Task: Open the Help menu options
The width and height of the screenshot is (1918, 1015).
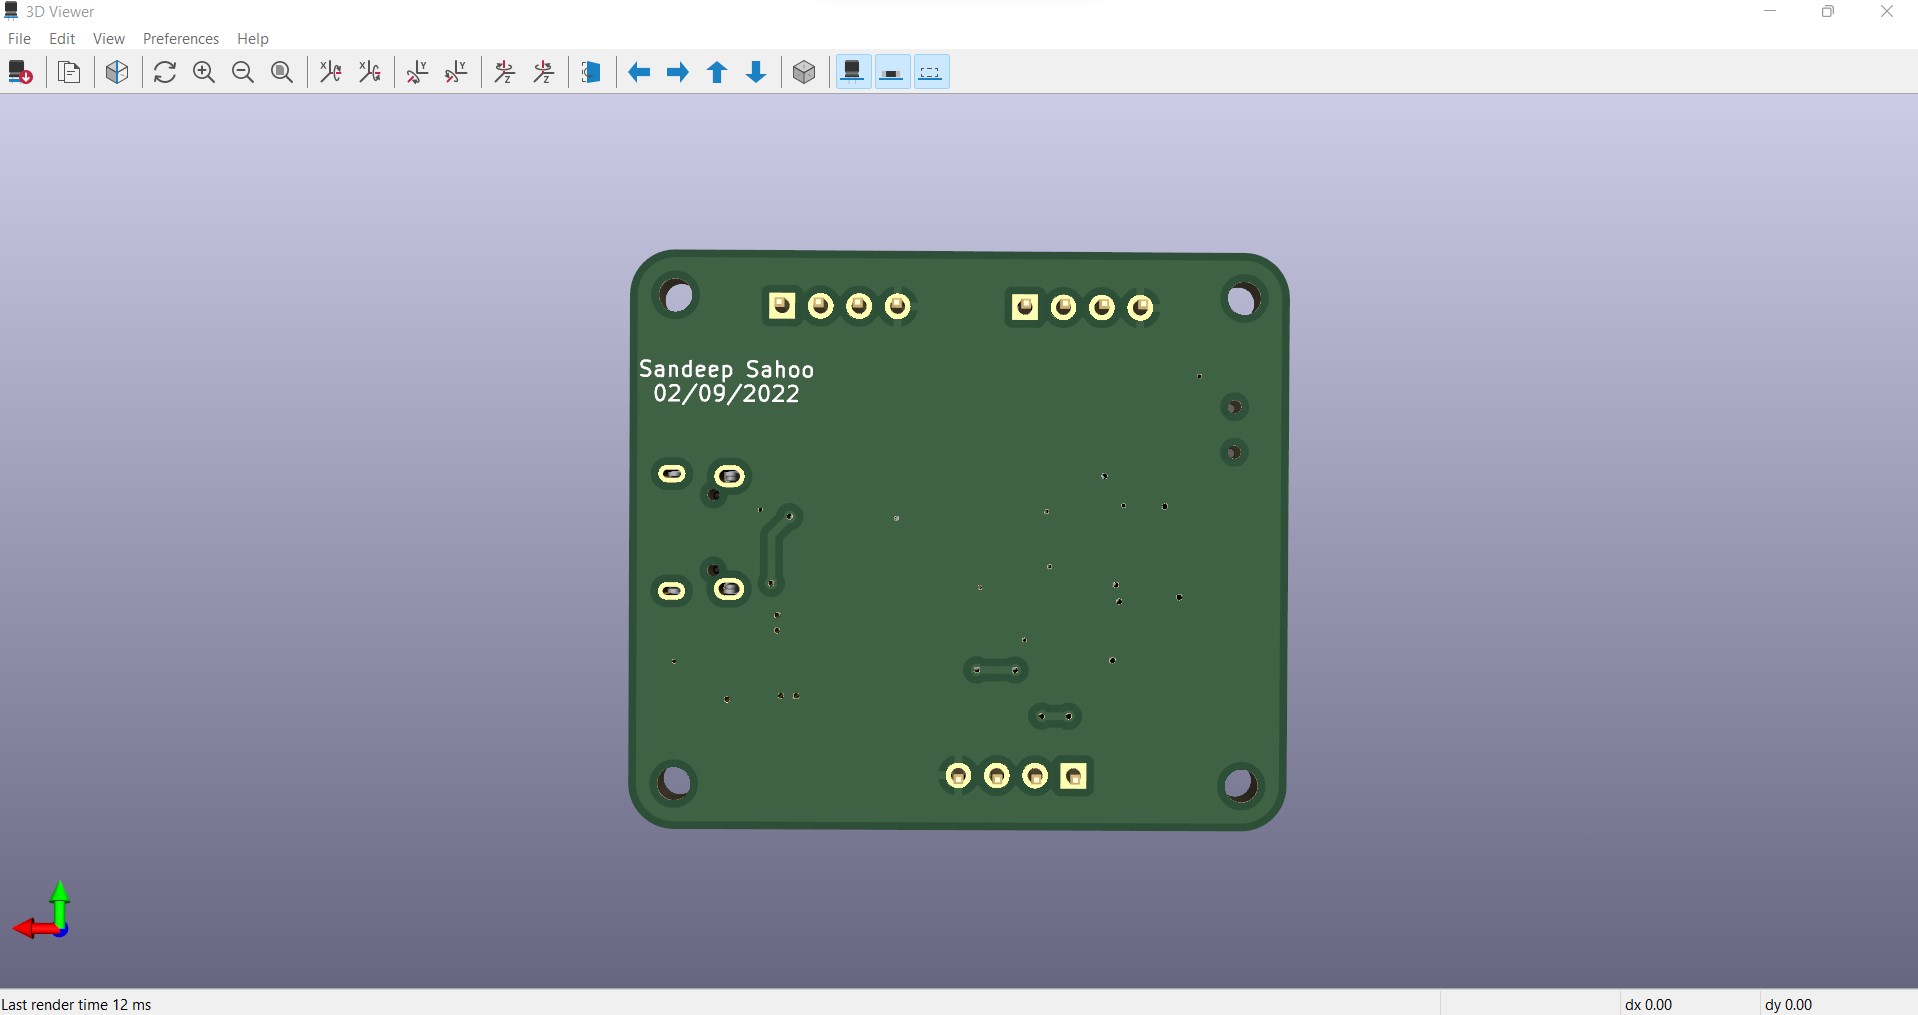Action: click(252, 39)
